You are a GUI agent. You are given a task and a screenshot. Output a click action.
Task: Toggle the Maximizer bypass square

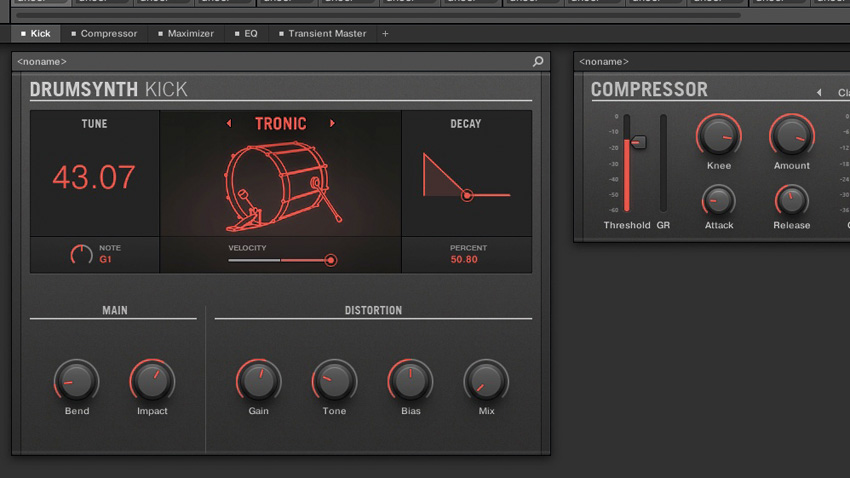160,34
